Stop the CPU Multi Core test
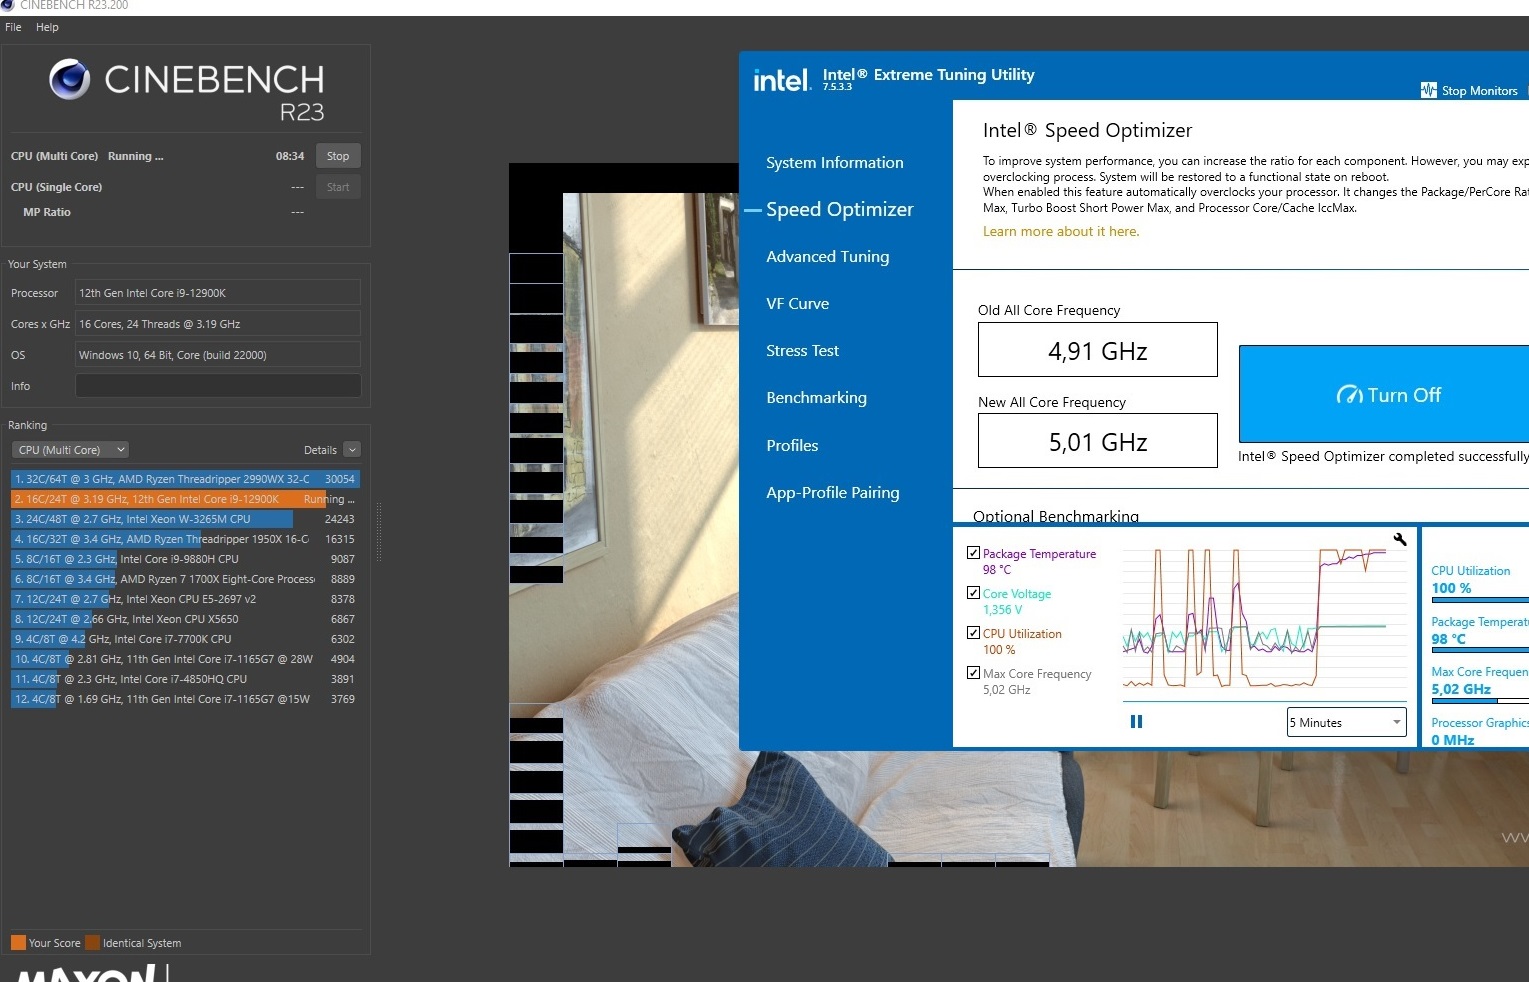The height and width of the screenshot is (982, 1529). coord(338,156)
